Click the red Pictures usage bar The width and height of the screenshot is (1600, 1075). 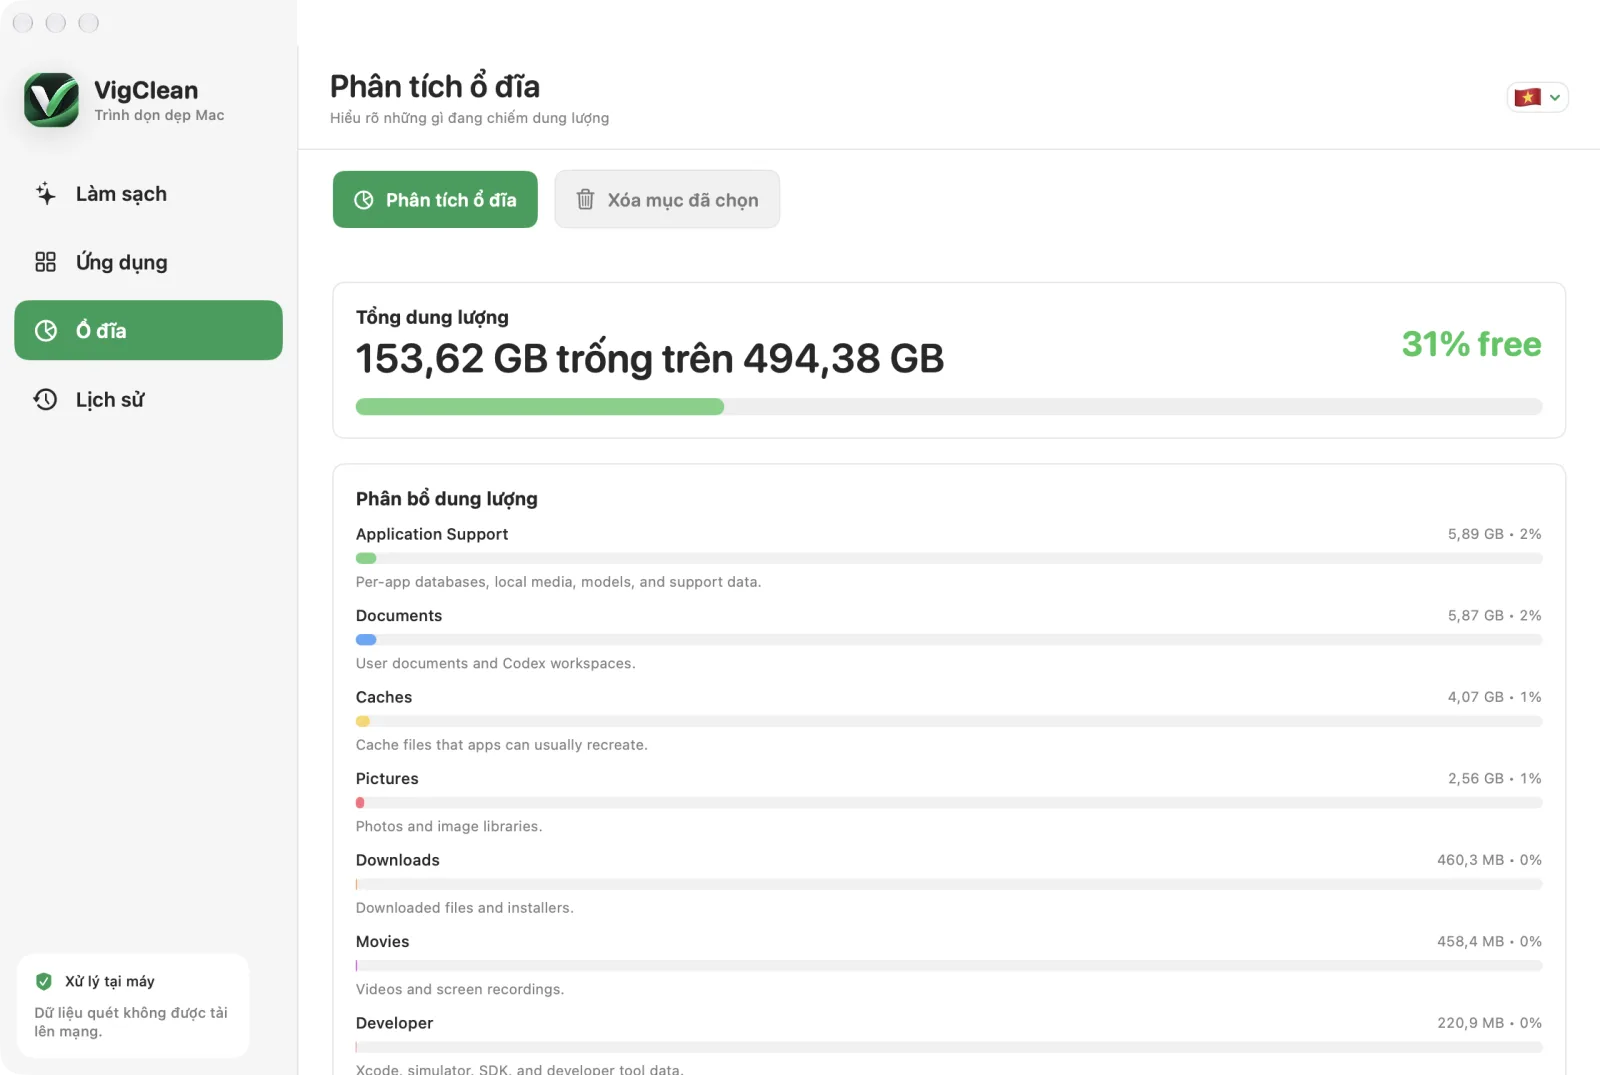(x=949, y=803)
